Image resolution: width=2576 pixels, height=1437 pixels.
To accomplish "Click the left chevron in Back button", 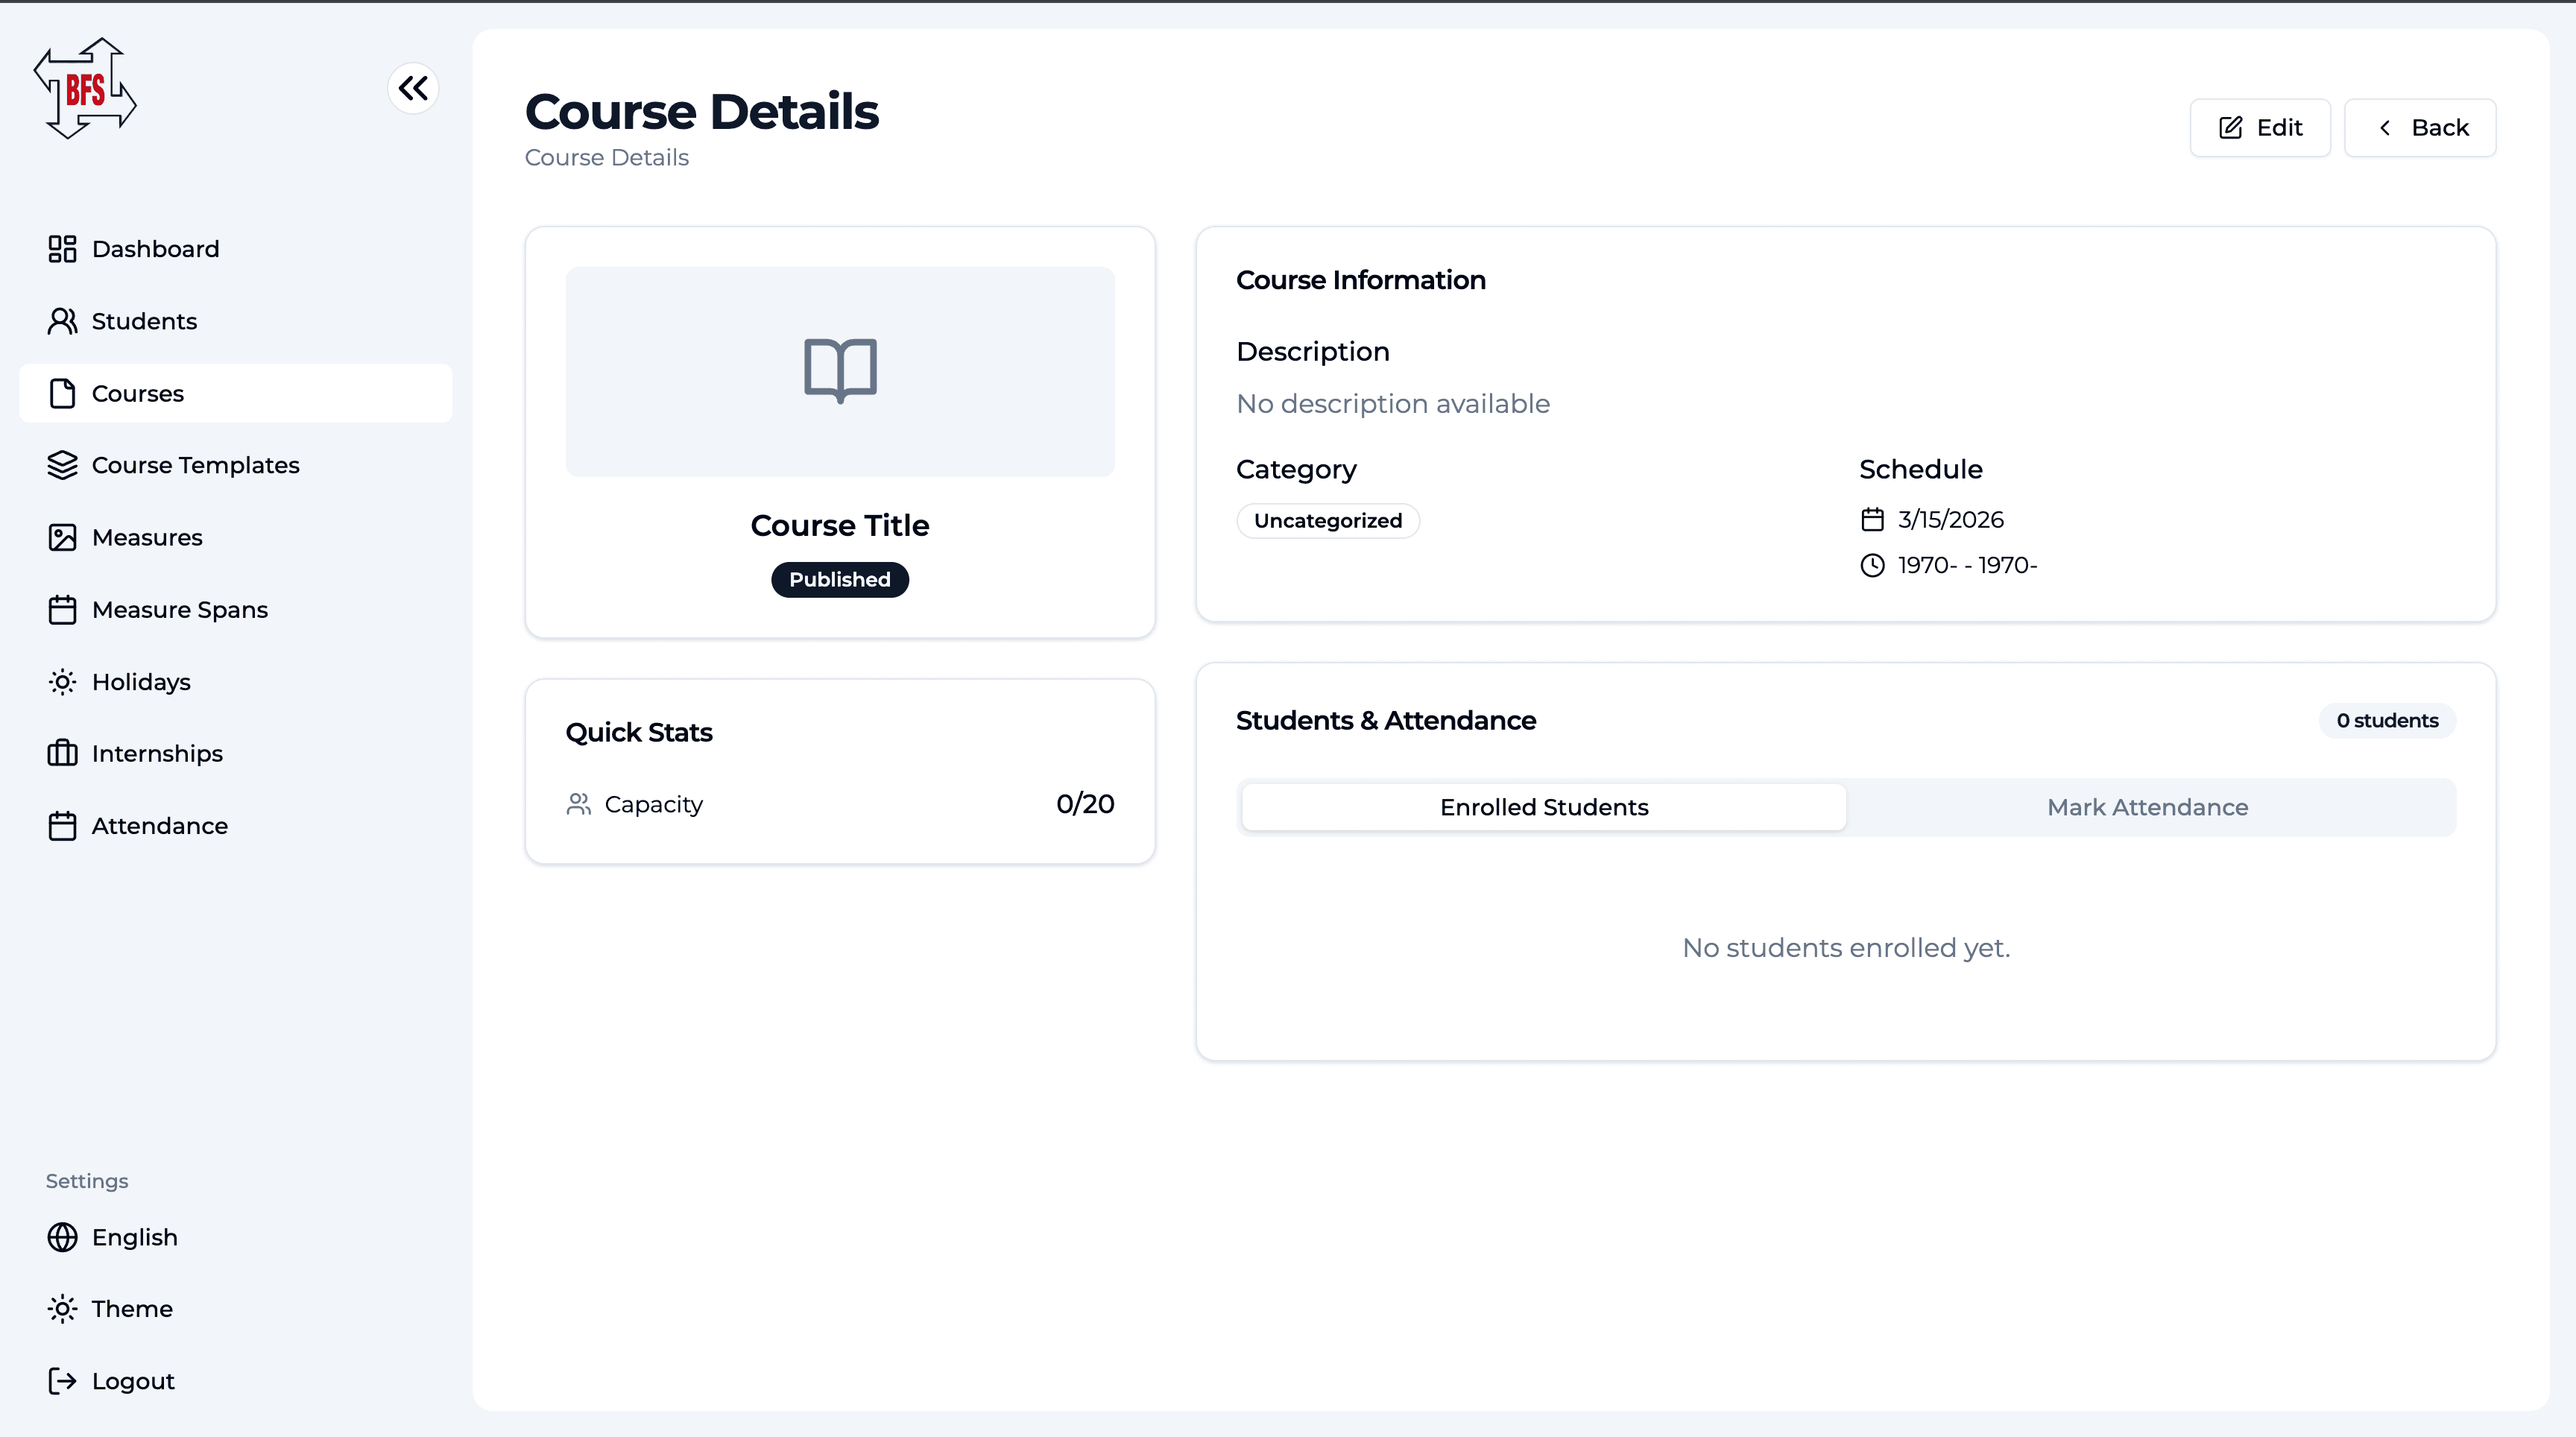I will 2385,127.
